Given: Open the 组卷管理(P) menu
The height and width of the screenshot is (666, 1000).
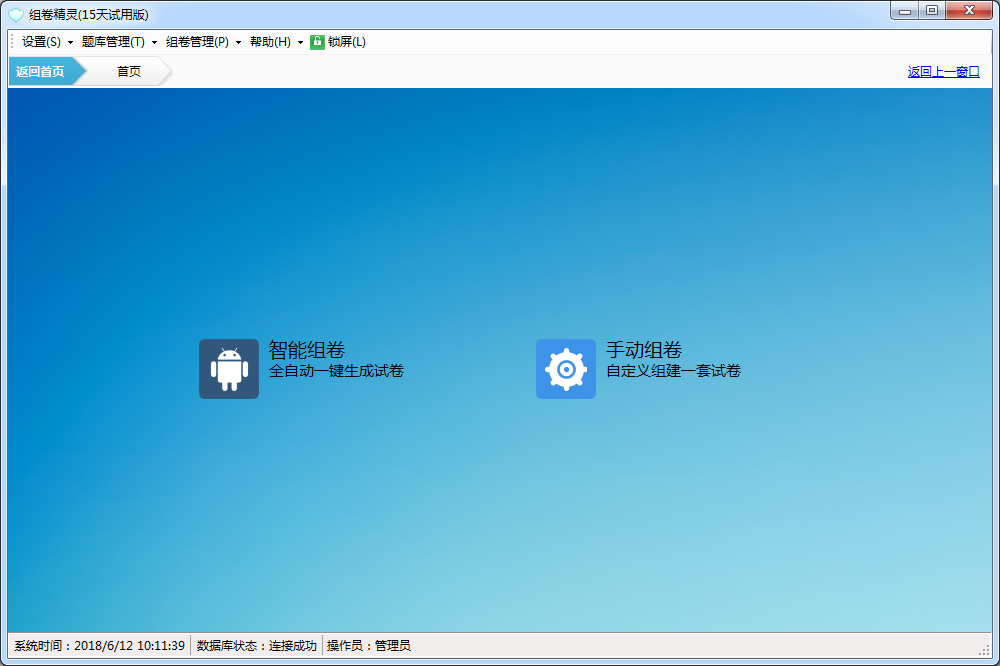Looking at the screenshot, I should click(x=197, y=42).
